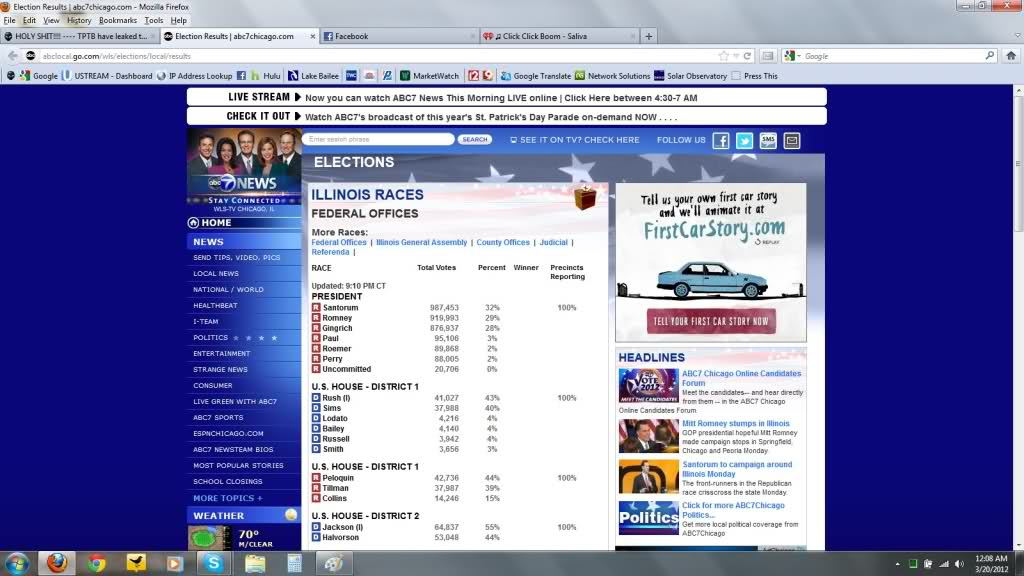Screen dimensions: 1024x576
Task: Click the Twitter follow icon
Action: (744, 141)
